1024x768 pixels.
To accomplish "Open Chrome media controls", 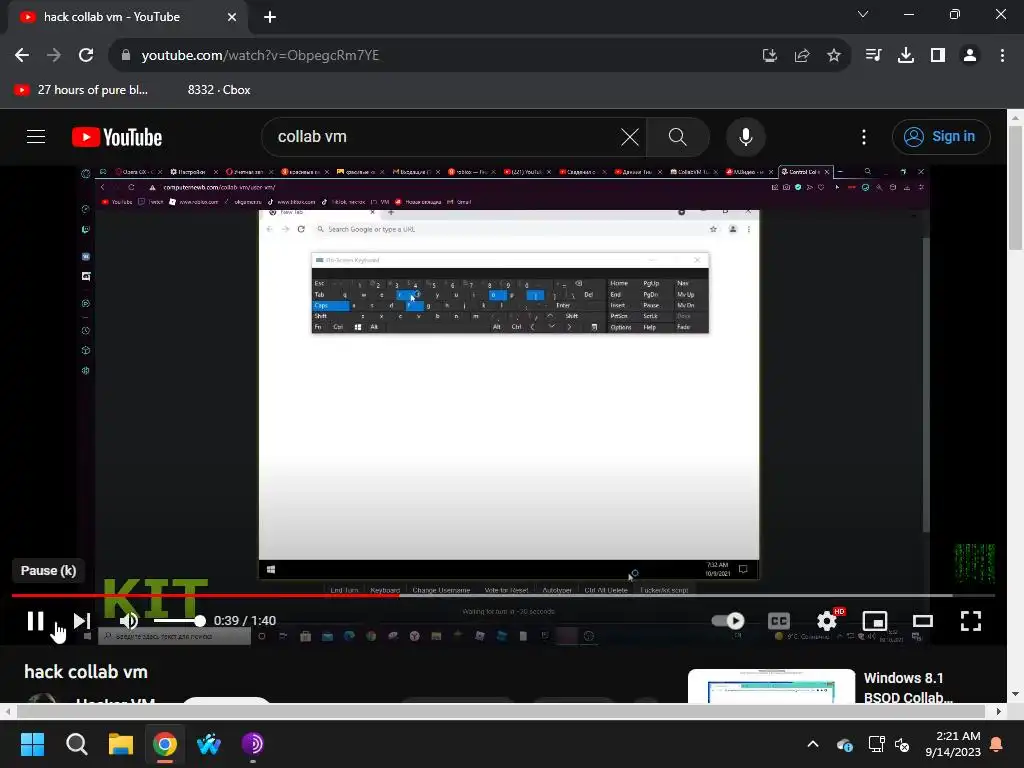I will pos(874,56).
